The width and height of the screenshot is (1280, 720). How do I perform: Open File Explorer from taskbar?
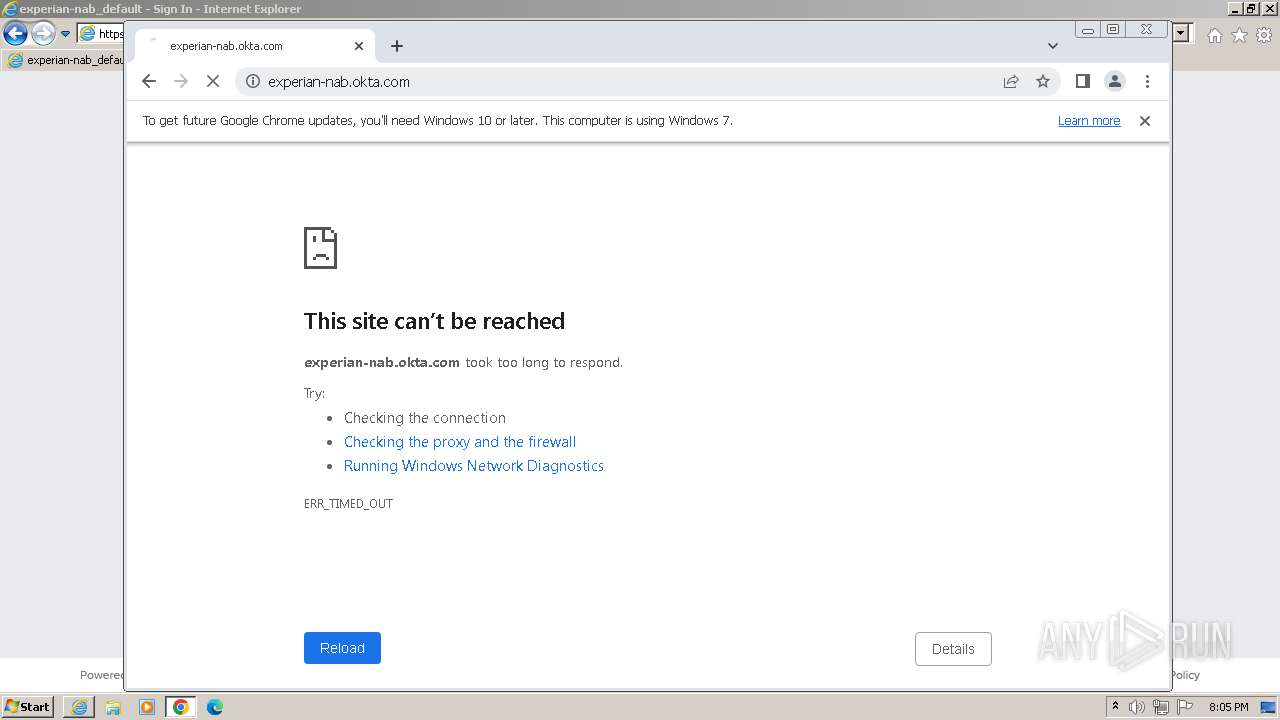(x=113, y=707)
